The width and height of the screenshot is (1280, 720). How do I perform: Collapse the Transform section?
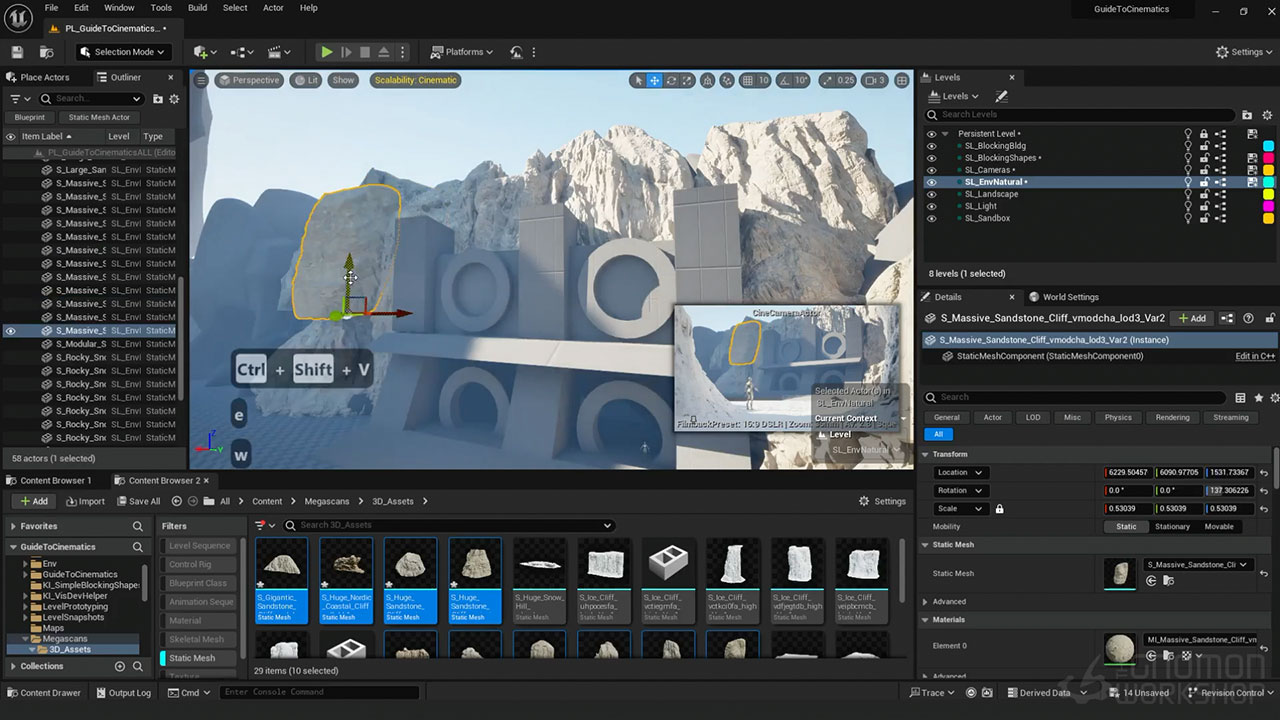926,454
